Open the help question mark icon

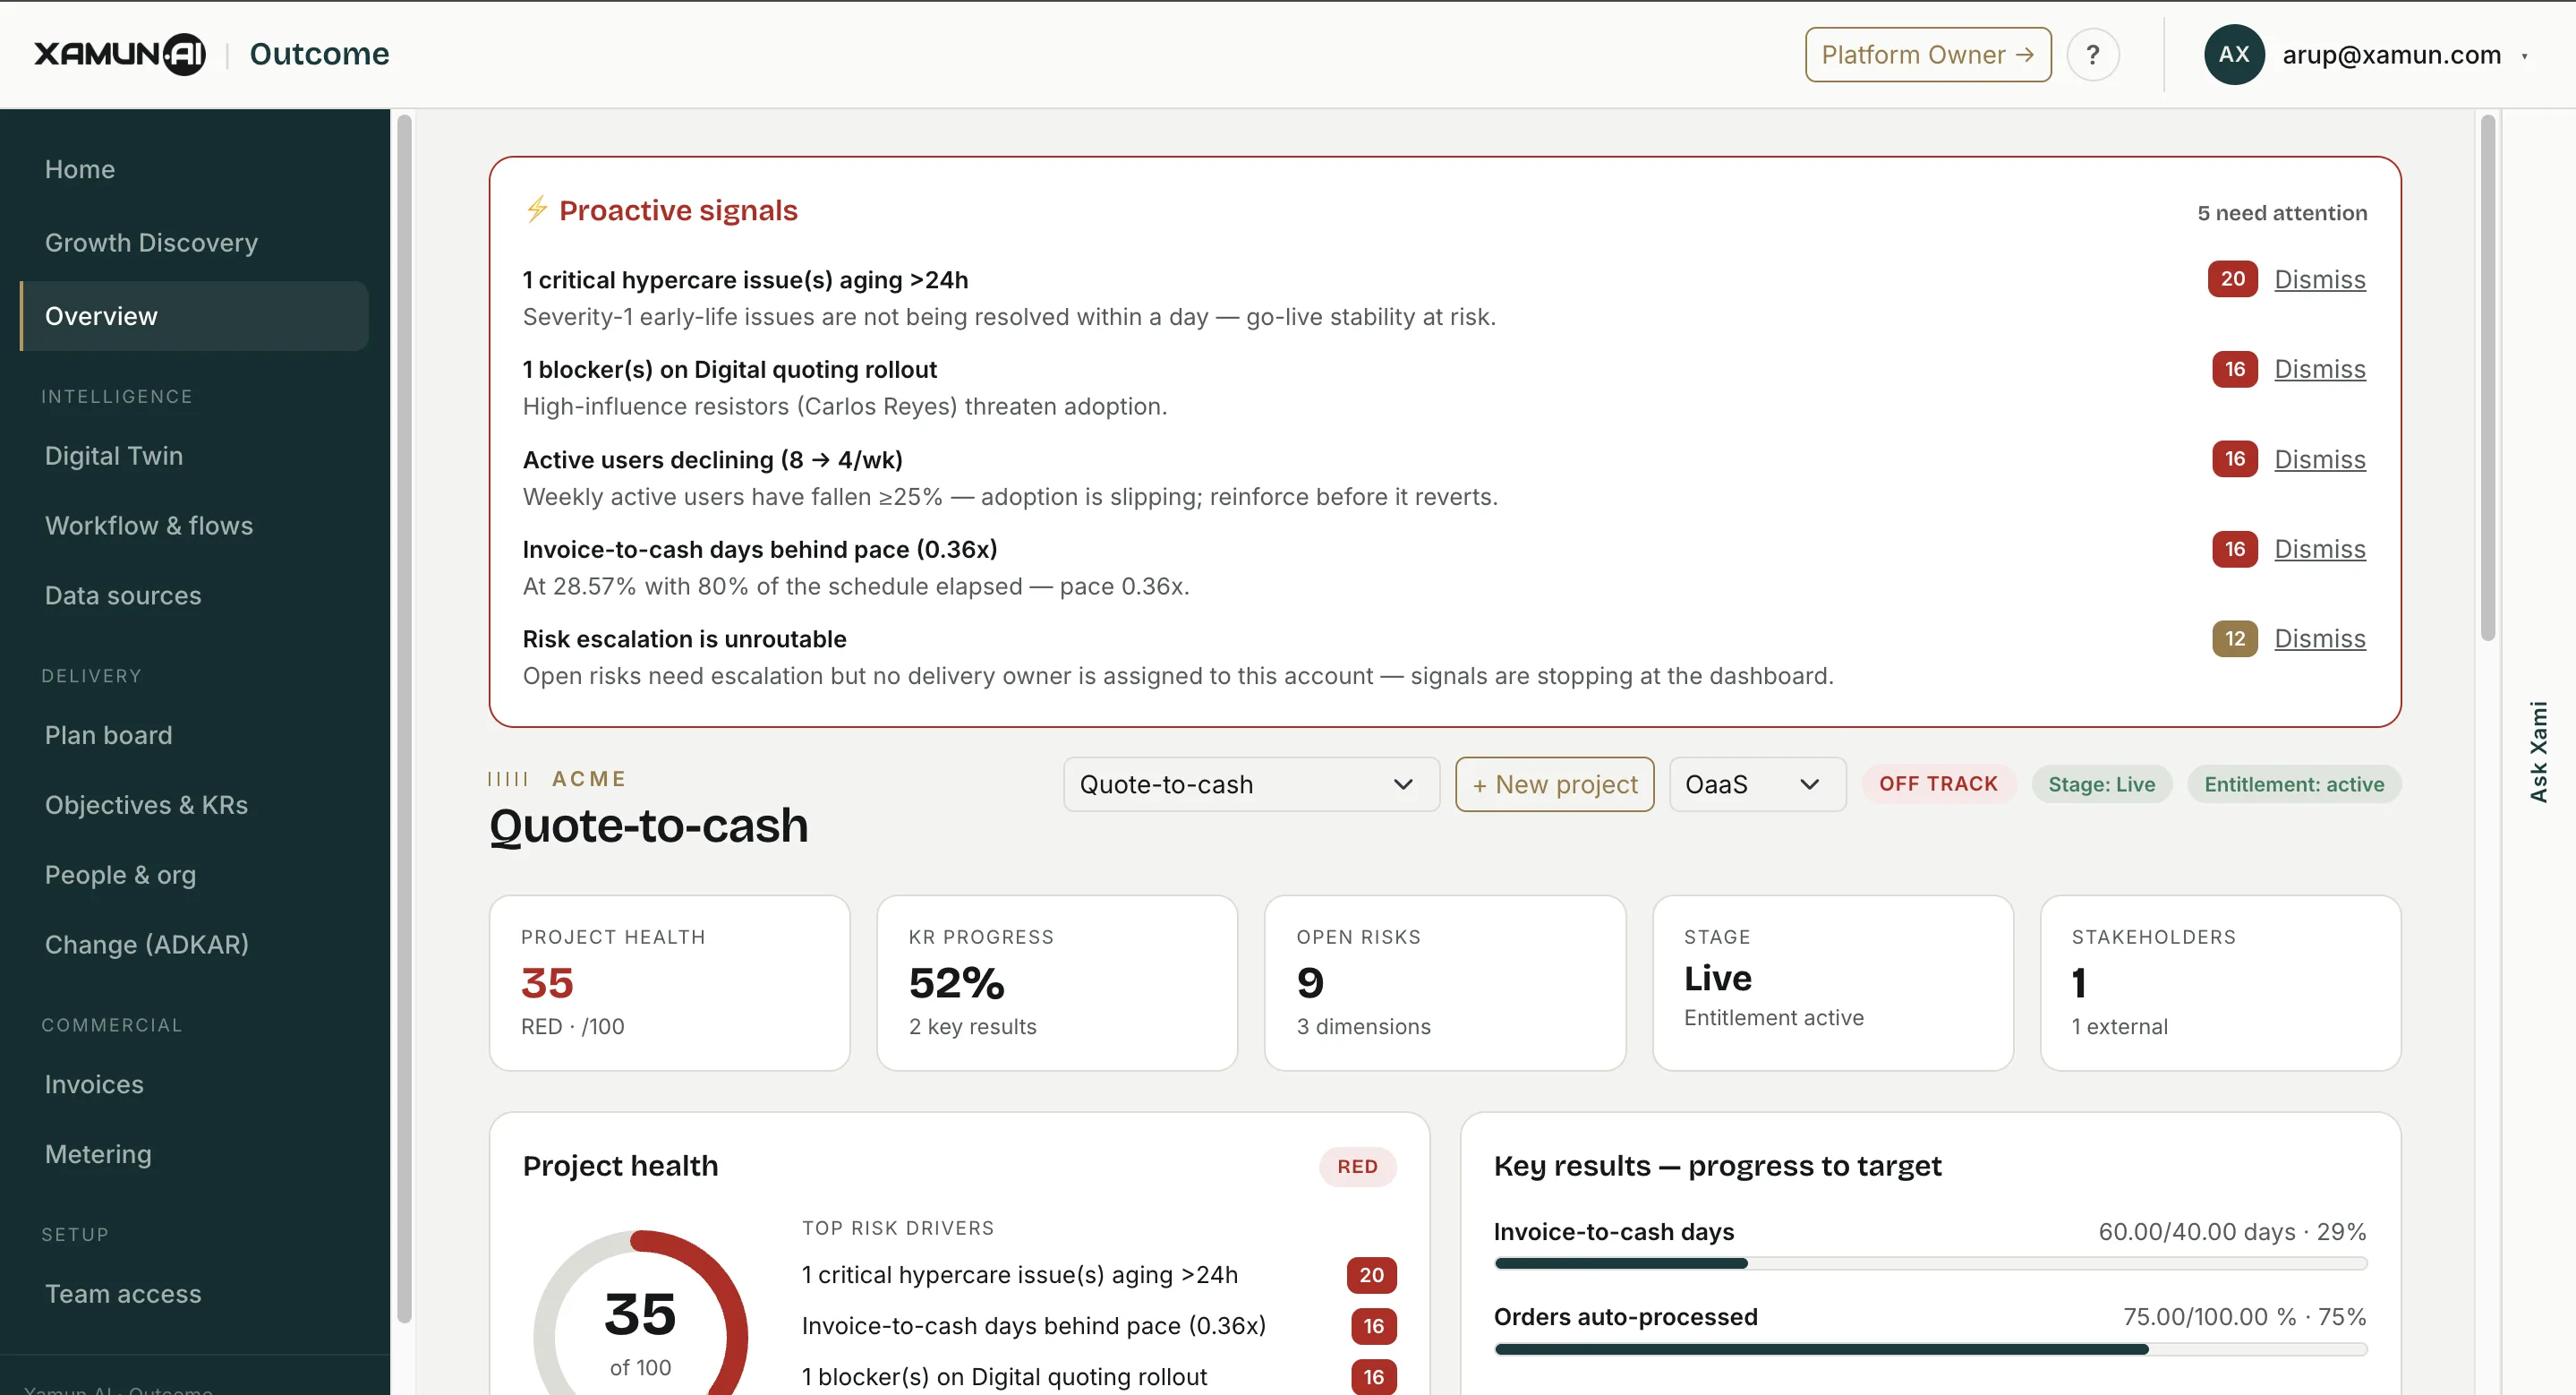point(2092,55)
